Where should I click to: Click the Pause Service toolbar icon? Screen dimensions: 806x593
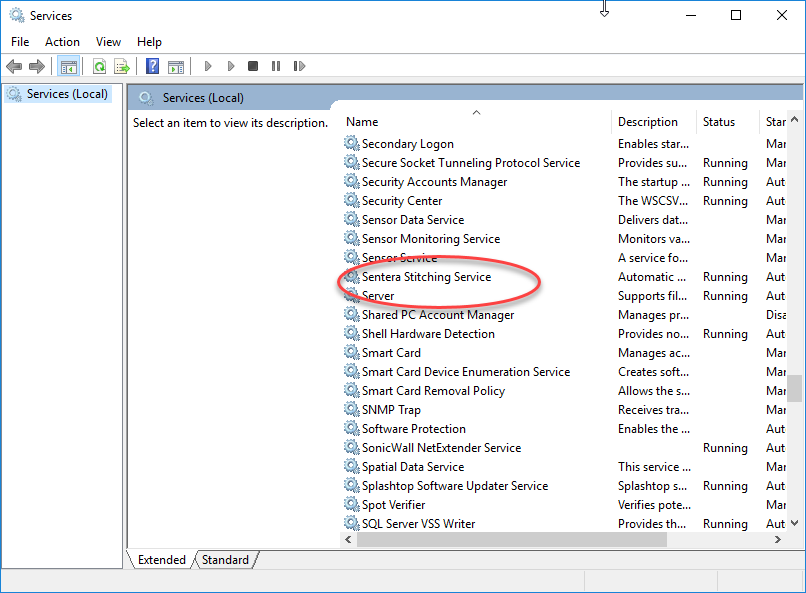[x=276, y=67]
